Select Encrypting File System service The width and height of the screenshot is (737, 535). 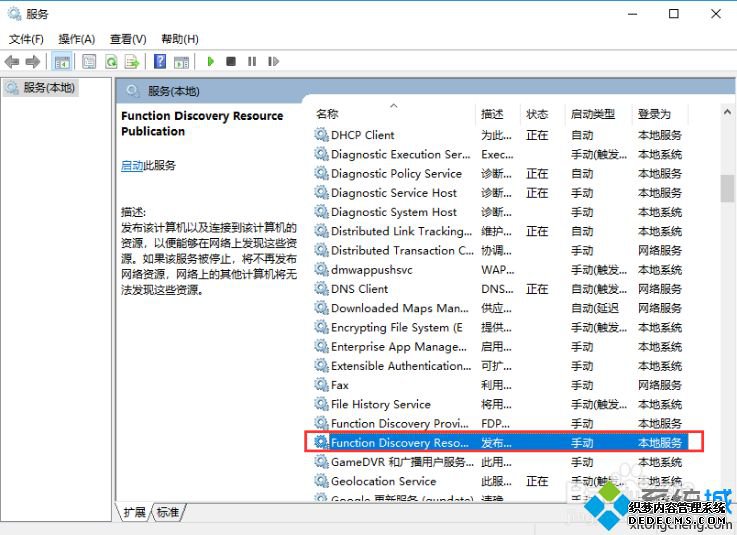coord(500,328)
